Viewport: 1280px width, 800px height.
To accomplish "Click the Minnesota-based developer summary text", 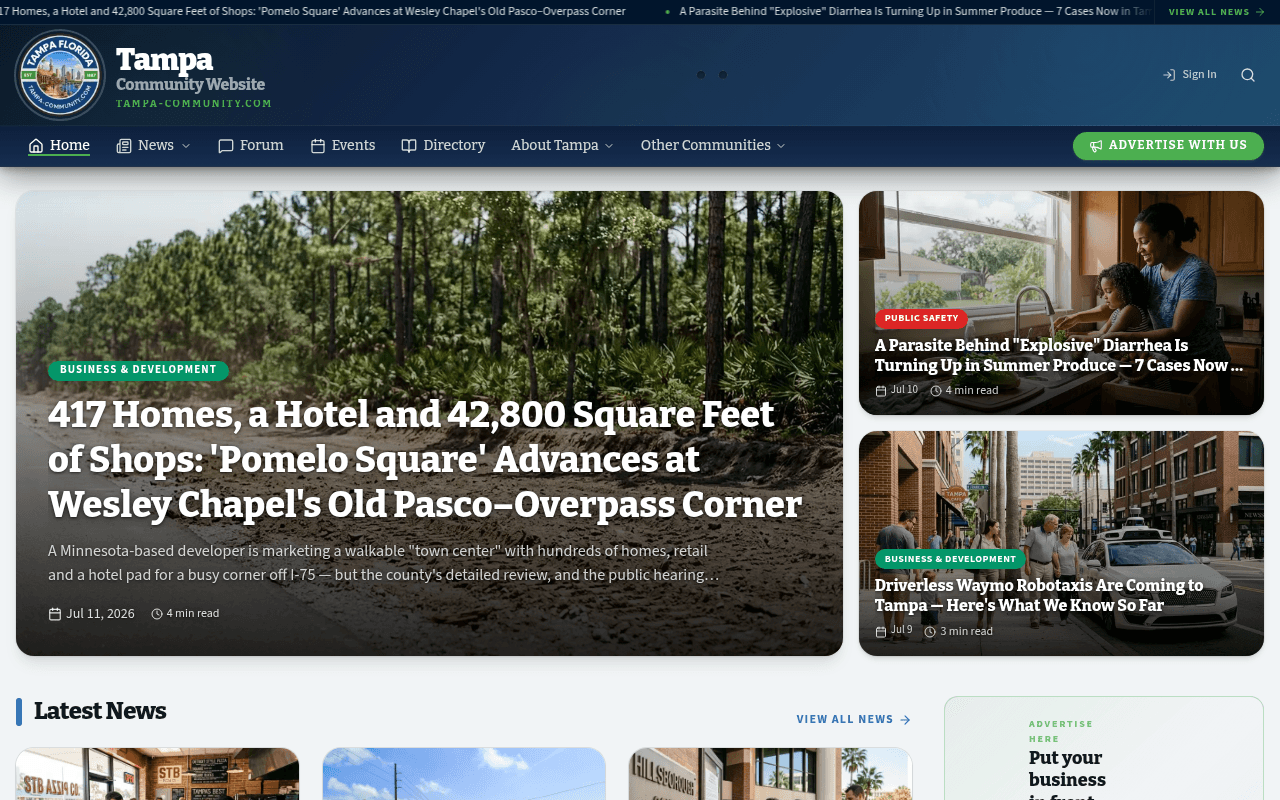I will pos(384,563).
